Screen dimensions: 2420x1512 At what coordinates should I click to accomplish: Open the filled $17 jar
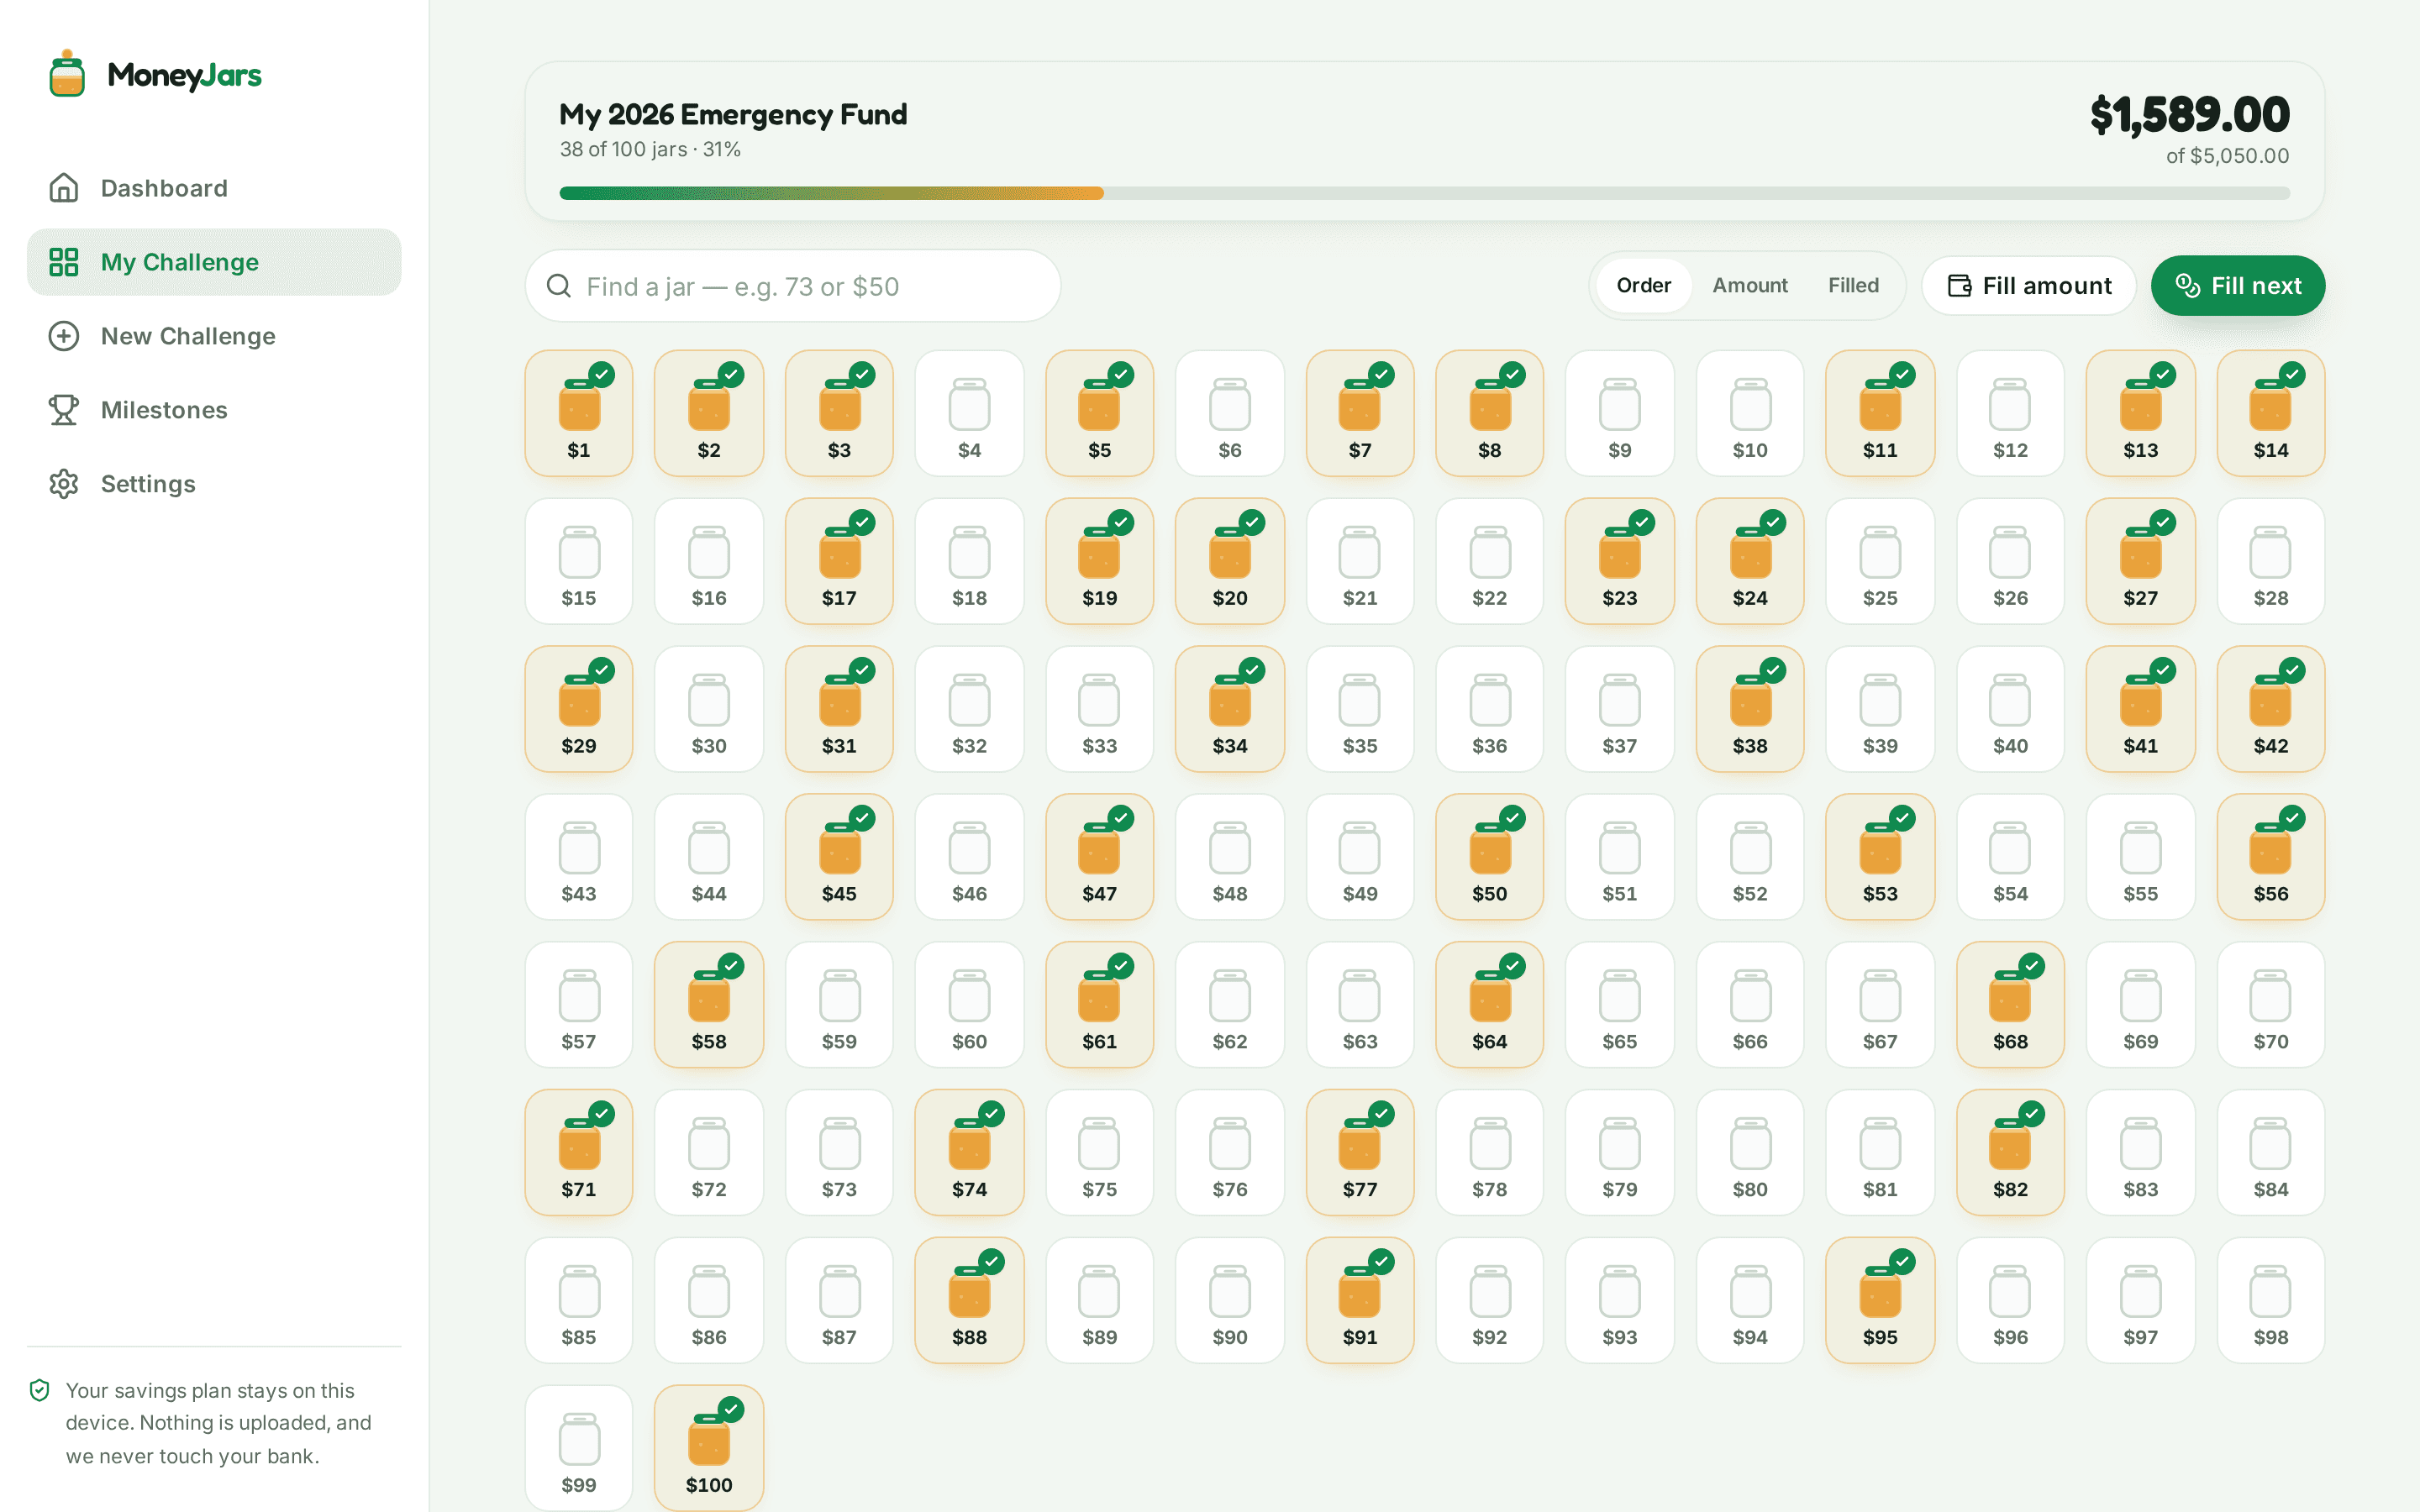pos(840,561)
